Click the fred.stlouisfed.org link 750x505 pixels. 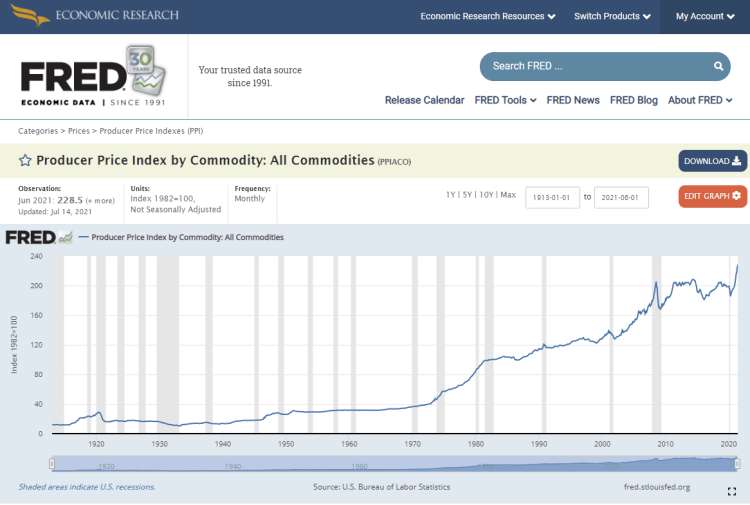pos(657,487)
